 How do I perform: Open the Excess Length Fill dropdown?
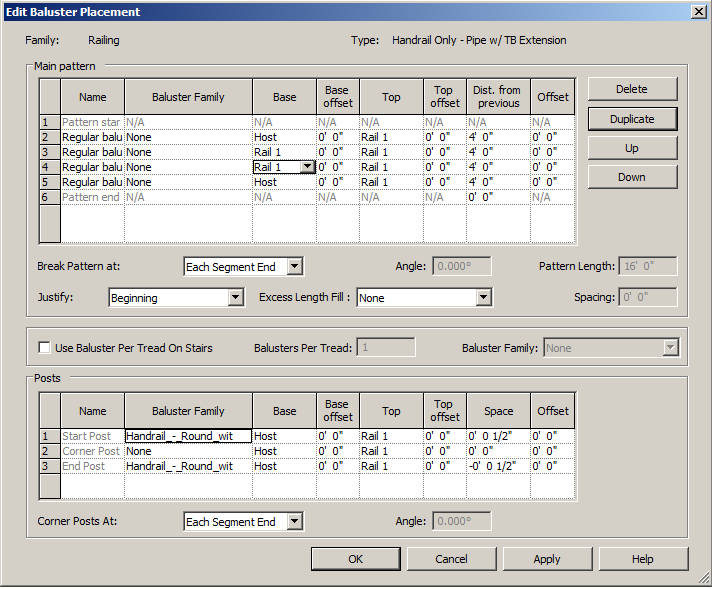tap(483, 298)
